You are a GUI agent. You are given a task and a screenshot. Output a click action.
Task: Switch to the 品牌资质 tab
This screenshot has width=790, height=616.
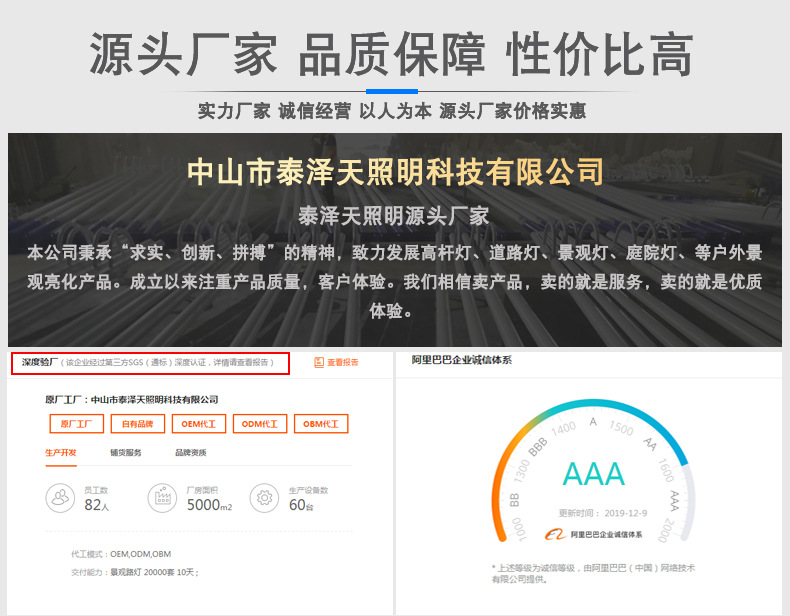pyautogui.click(x=190, y=452)
